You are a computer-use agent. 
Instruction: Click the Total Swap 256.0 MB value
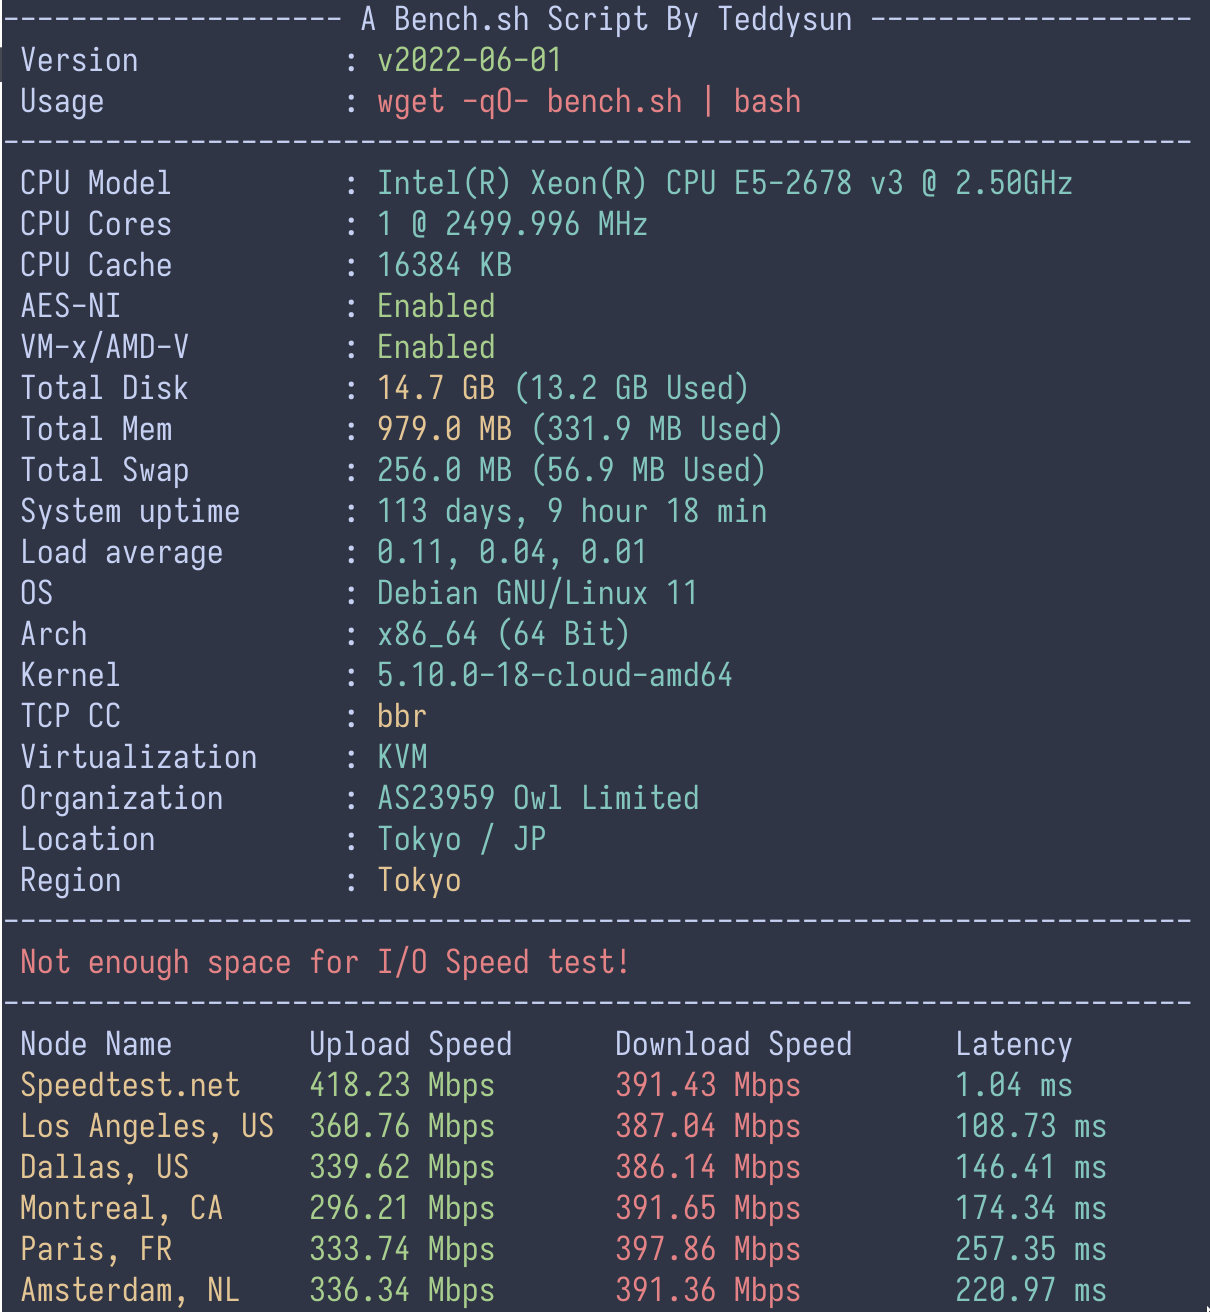444,470
